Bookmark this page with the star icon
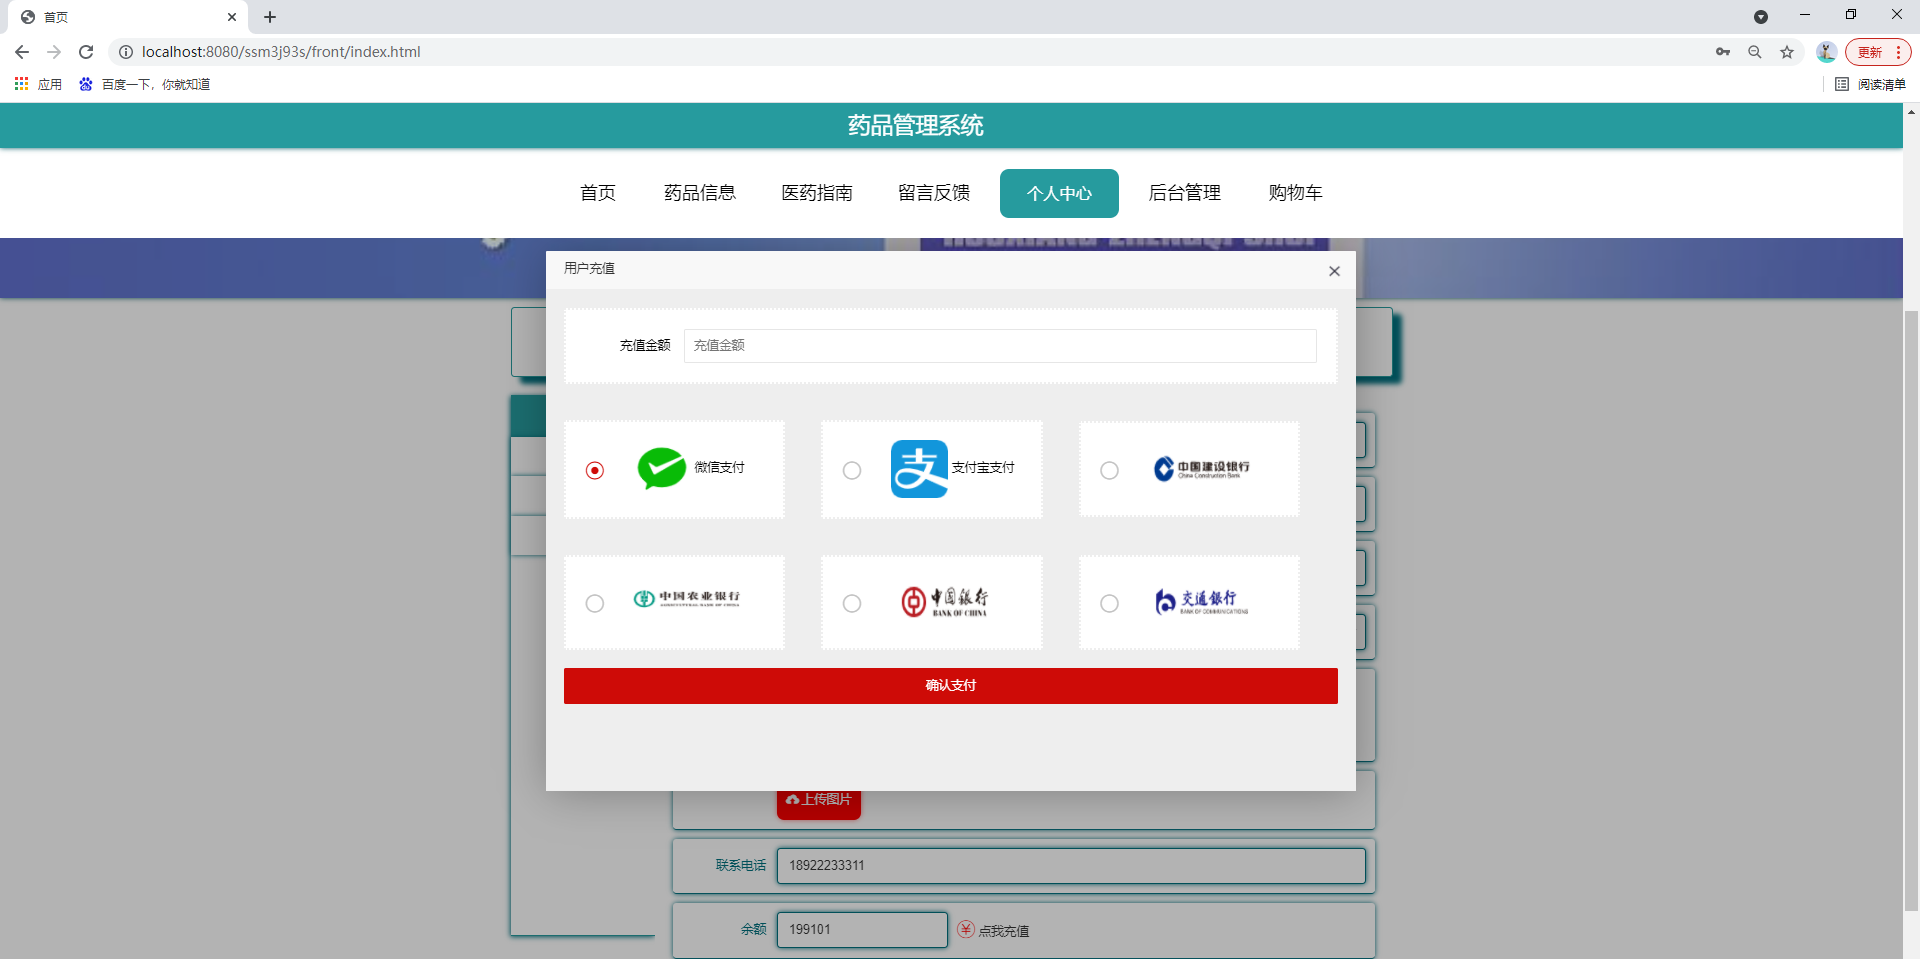This screenshot has height=959, width=1920. (1787, 52)
